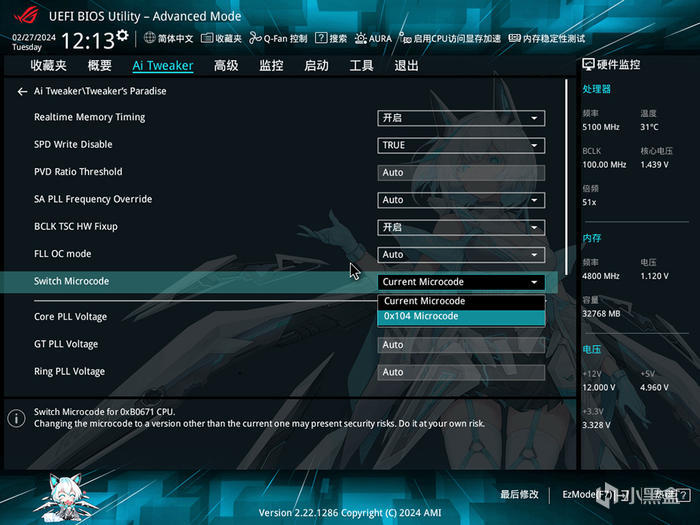Click the info icon in help panel
This screenshot has height=525, width=700.
tap(17, 418)
